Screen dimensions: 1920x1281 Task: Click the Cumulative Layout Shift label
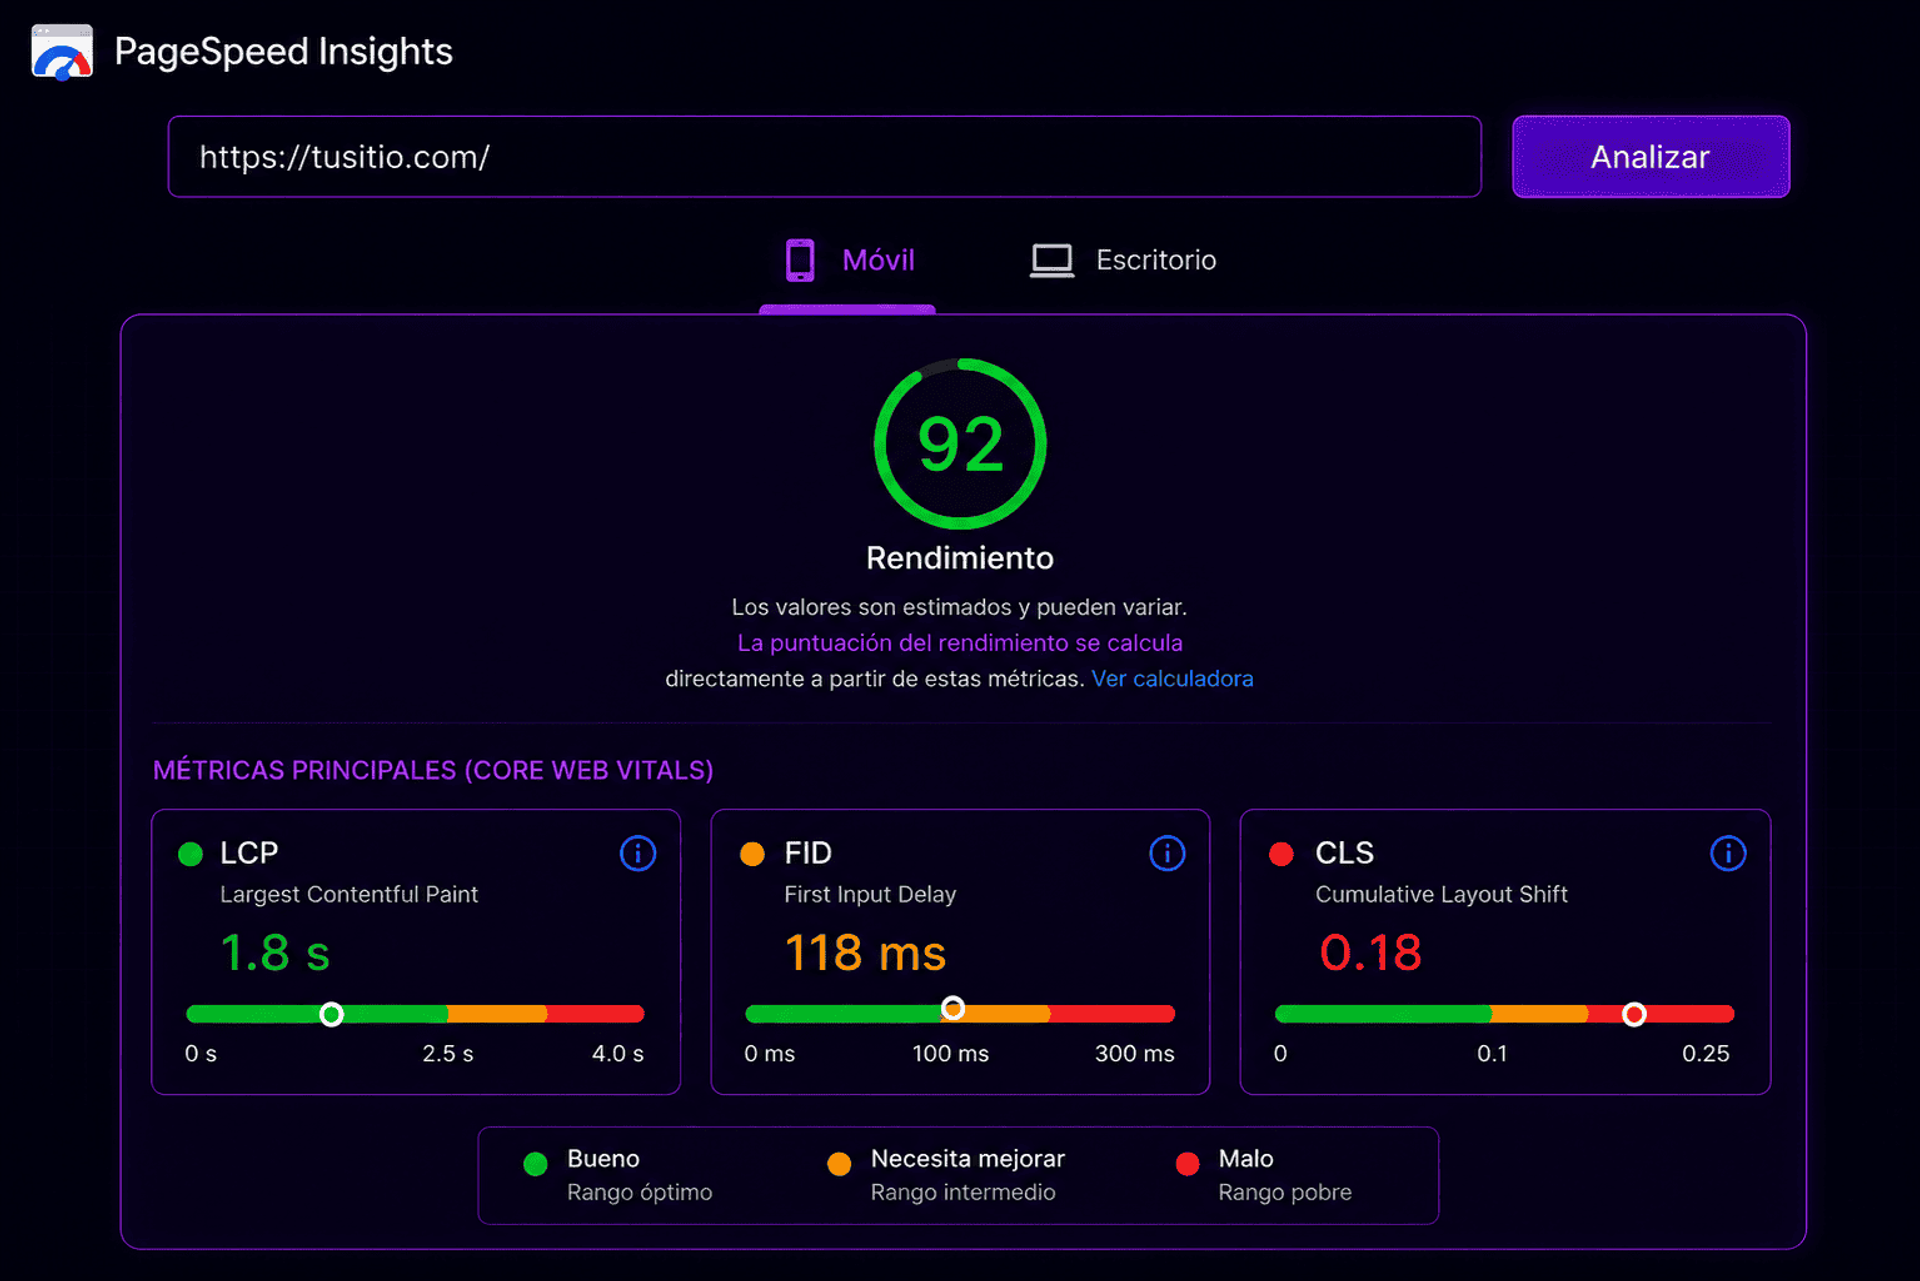(1441, 894)
